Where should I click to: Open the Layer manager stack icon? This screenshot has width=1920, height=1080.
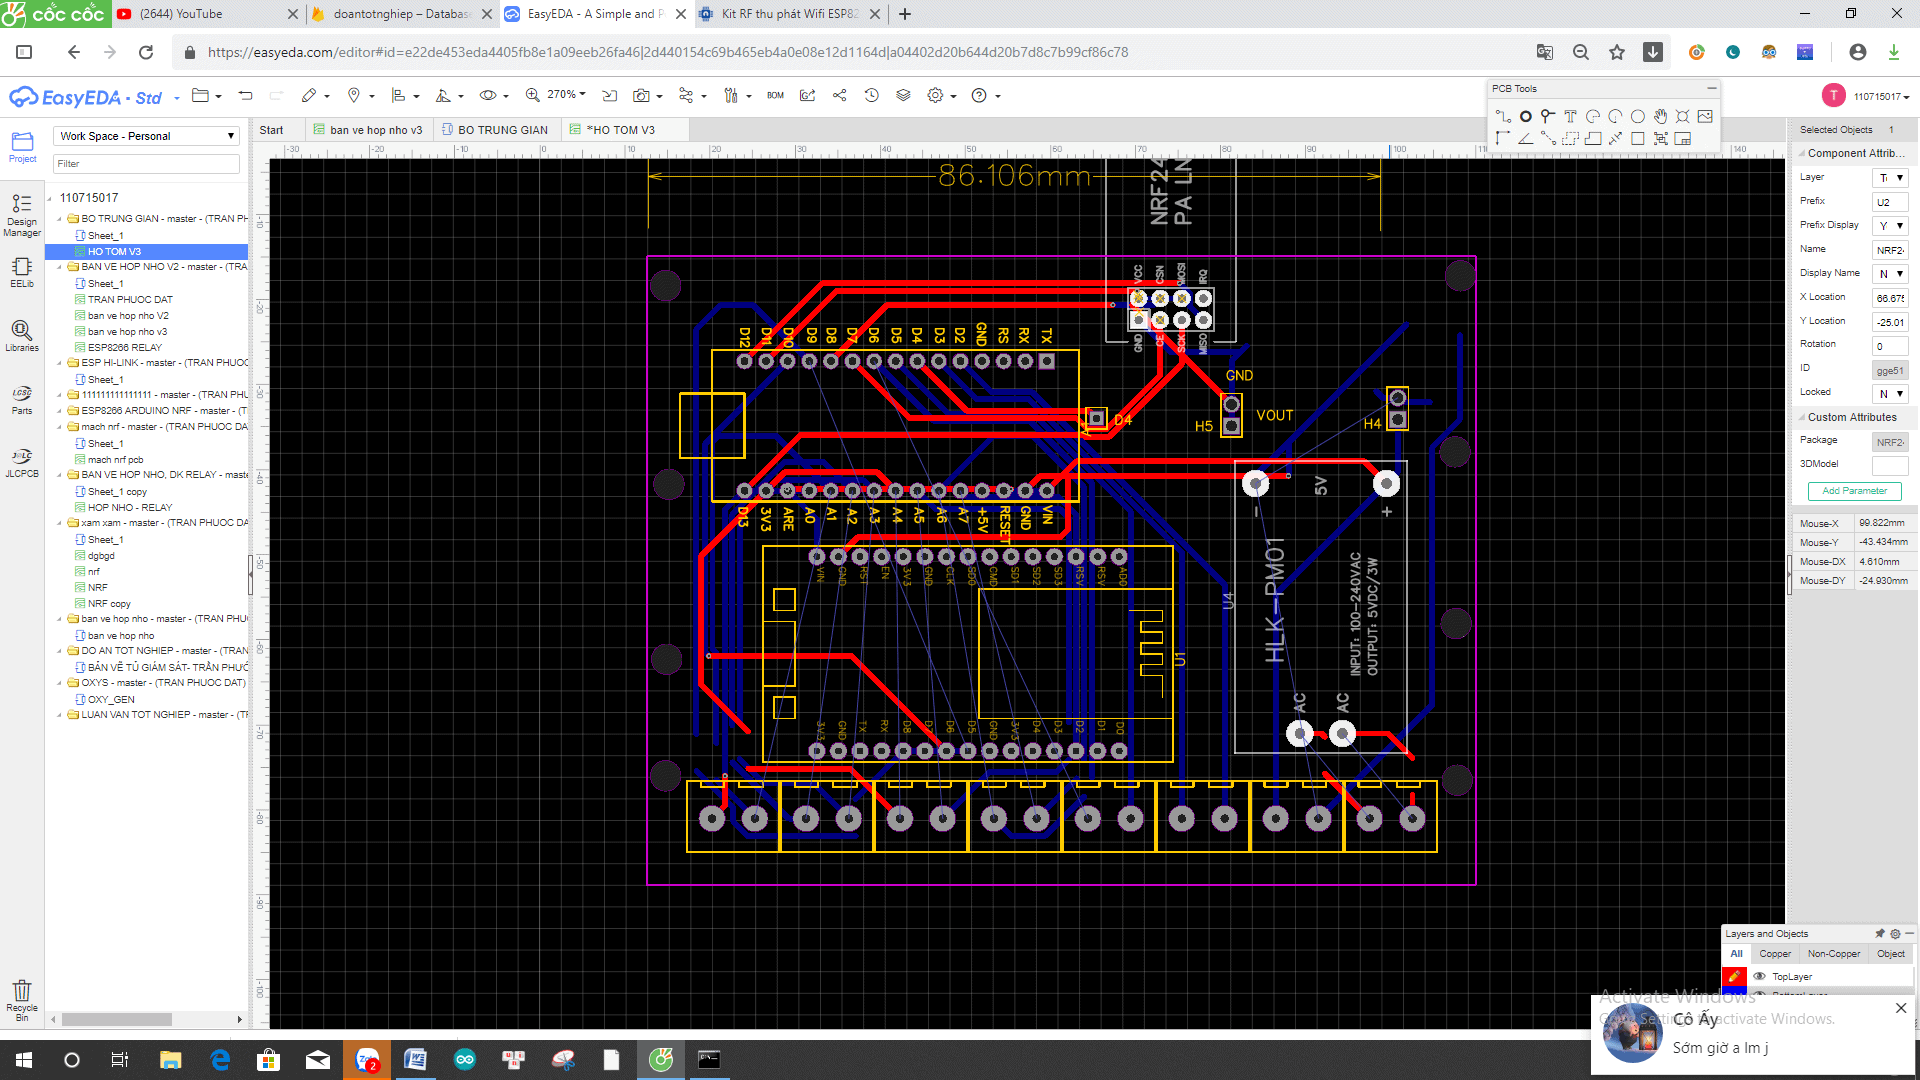903,96
